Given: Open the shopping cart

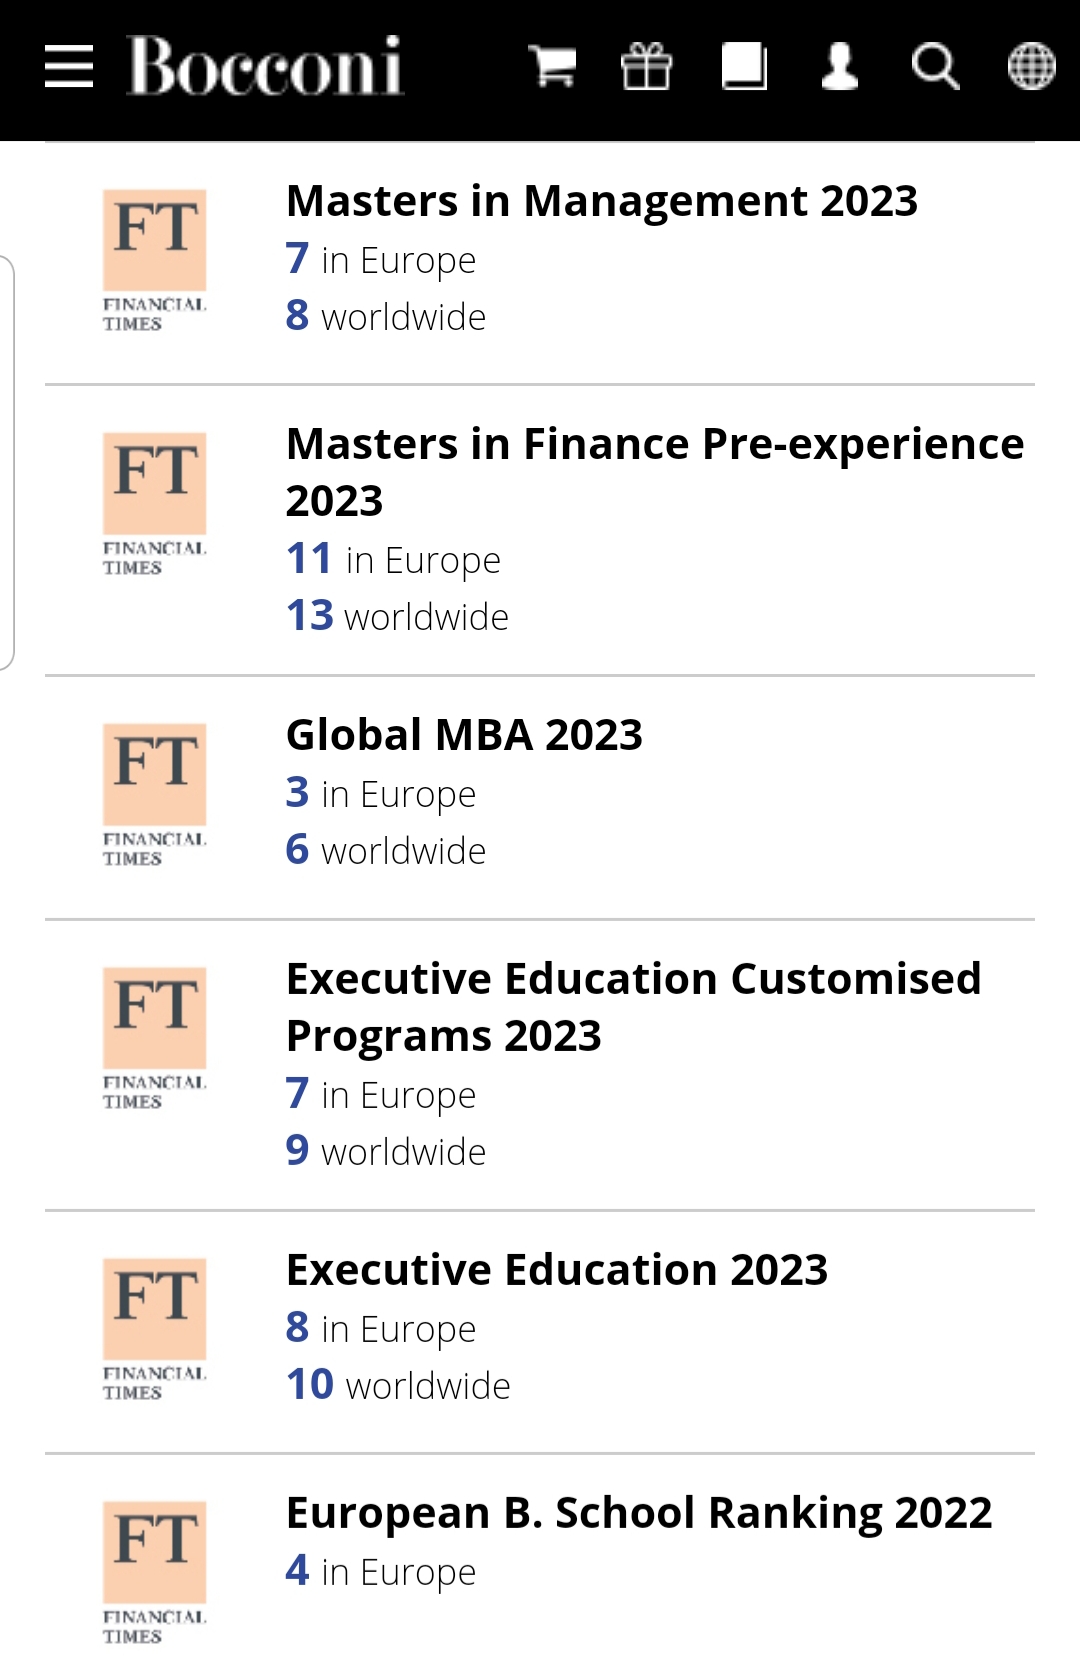Looking at the screenshot, I should 552,67.
